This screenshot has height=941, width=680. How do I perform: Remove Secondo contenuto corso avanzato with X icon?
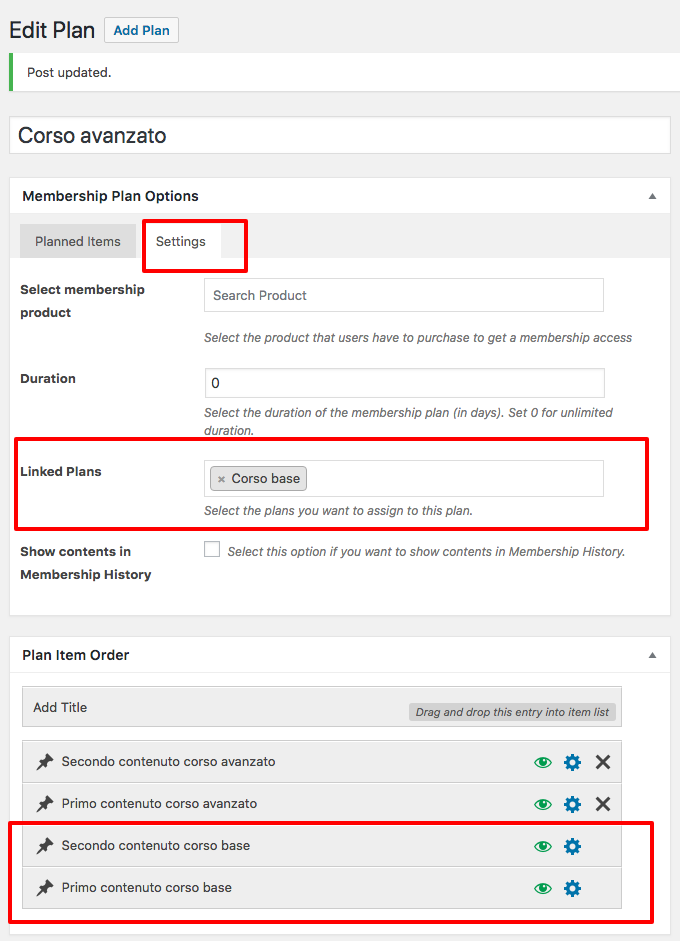click(x=603, y=762)
